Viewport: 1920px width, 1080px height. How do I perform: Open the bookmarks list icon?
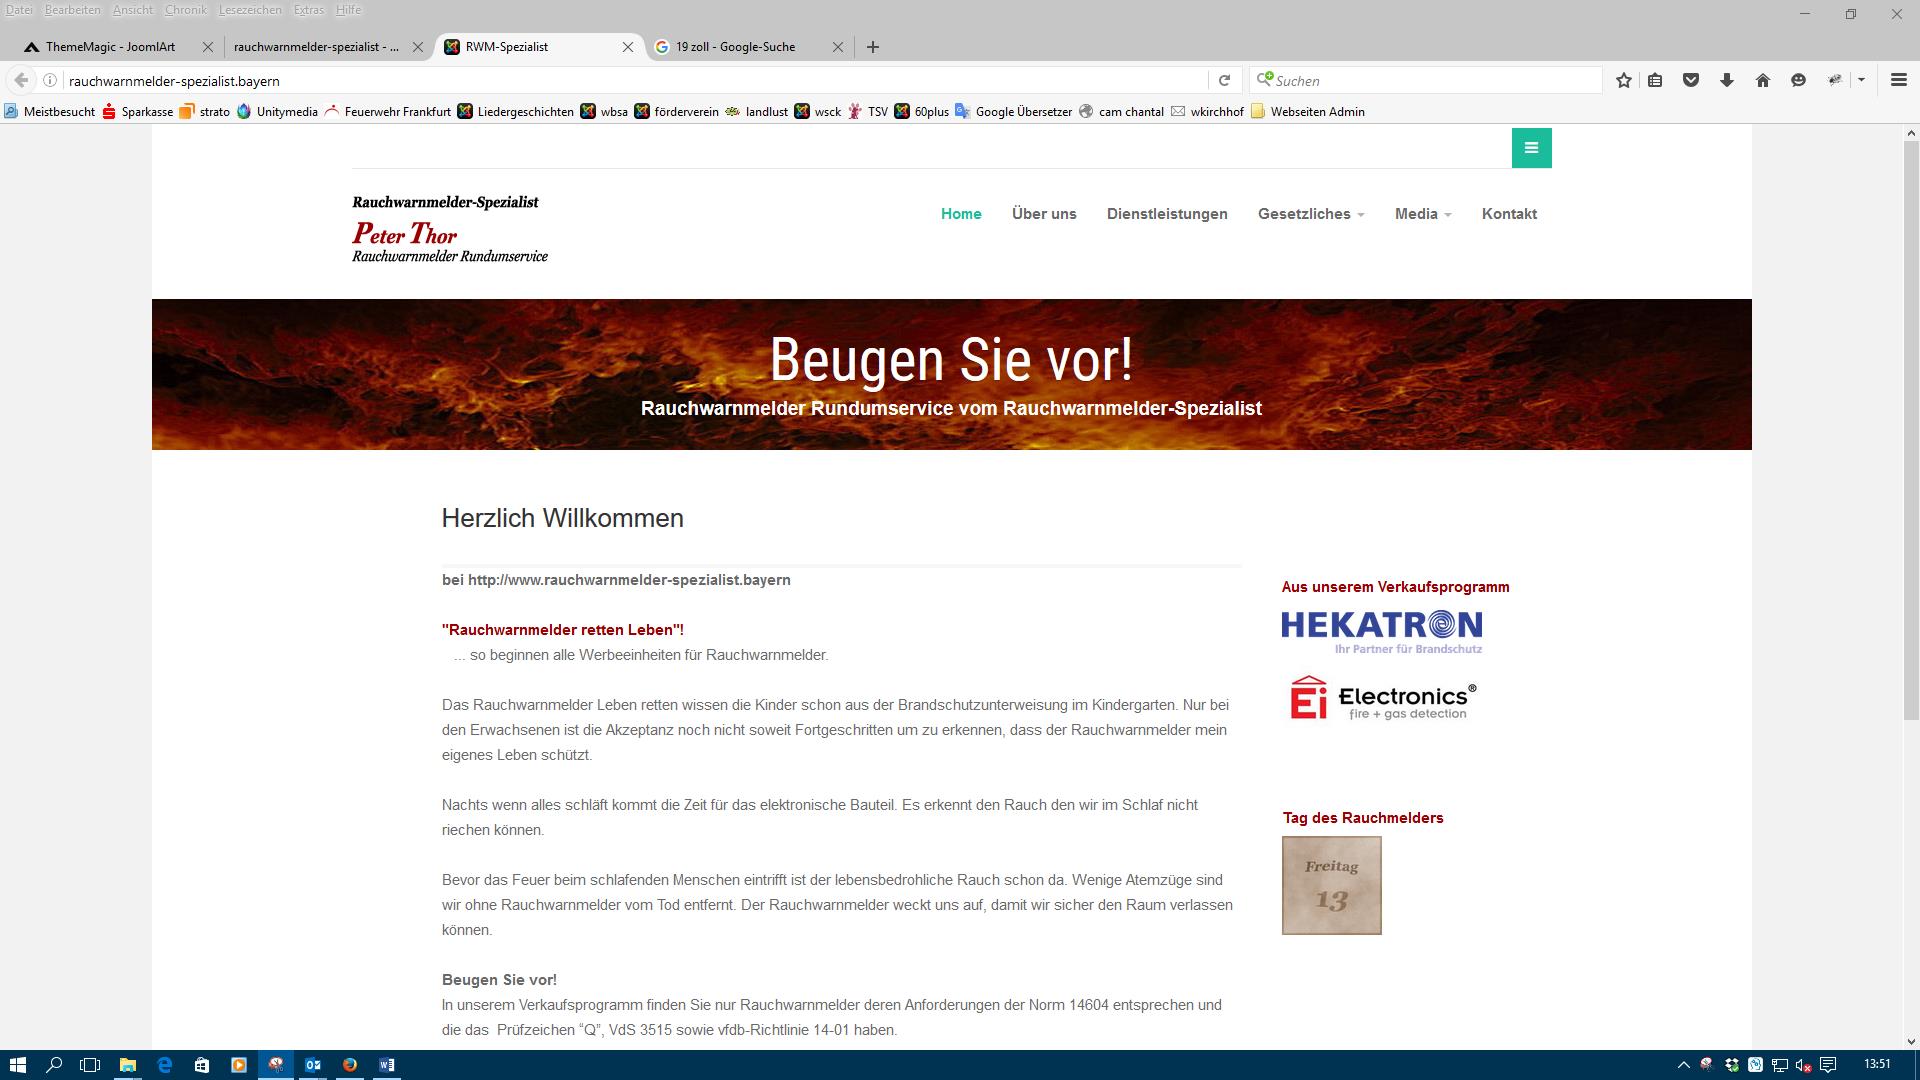point(1655,80)
